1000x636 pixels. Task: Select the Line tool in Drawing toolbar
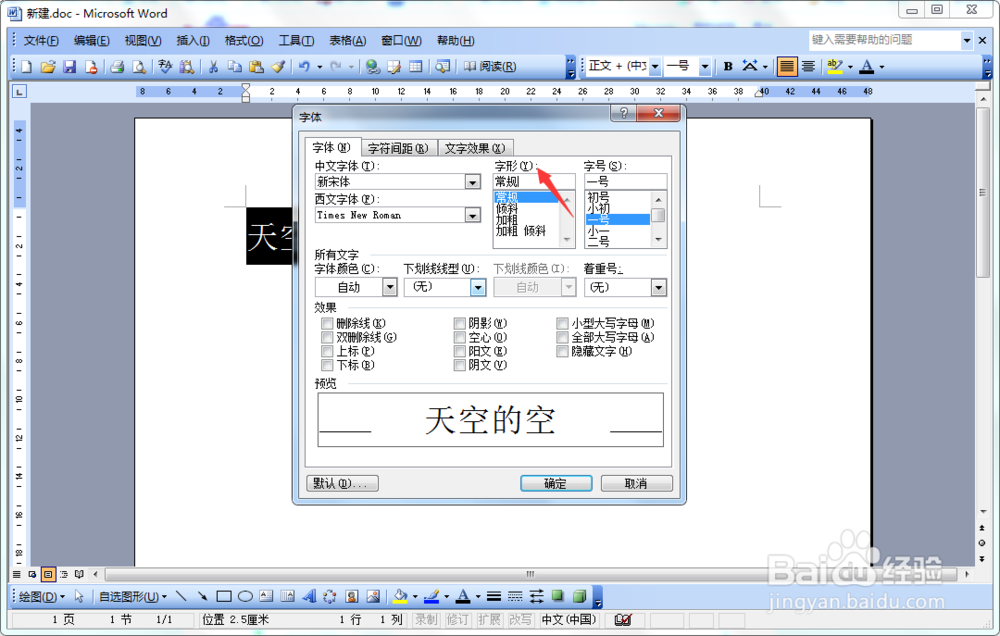[181, 596]
